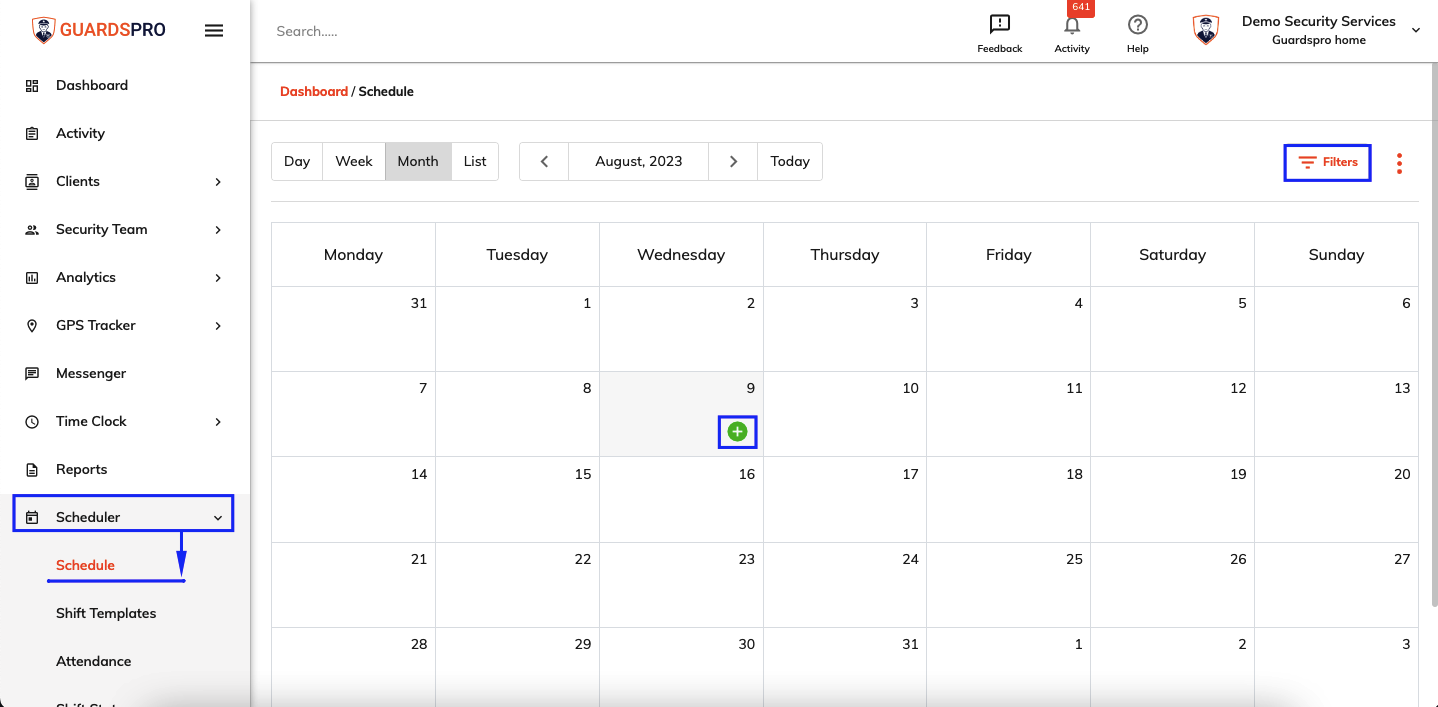Click the Security Team people icon
This screenshot has width=1438, height=707.
(32, 230)
